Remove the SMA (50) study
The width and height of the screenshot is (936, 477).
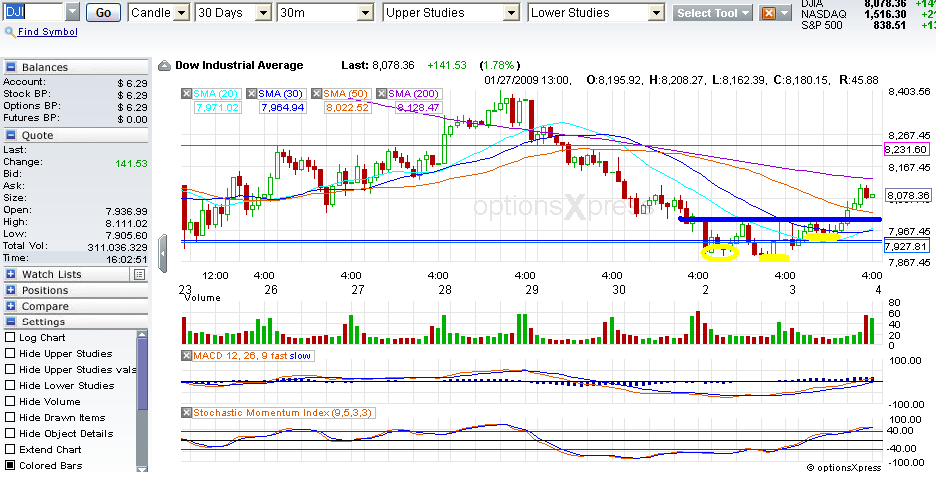tap(316, 94)
